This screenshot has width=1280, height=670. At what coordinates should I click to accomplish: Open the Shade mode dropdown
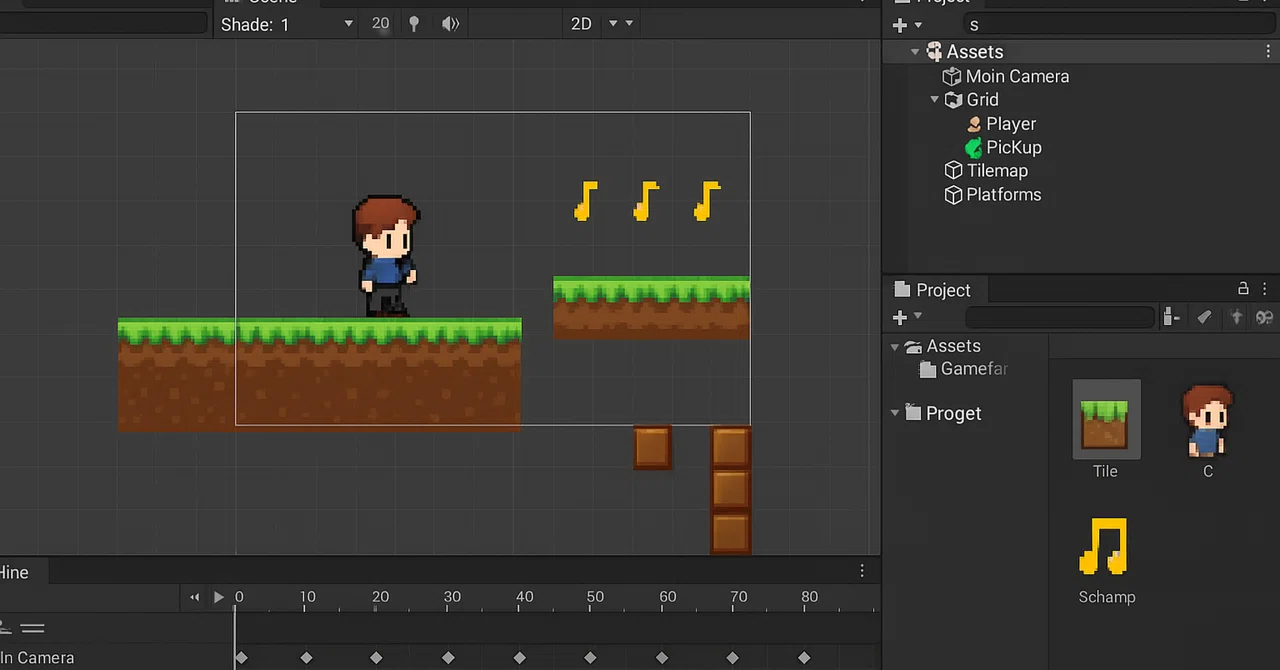click(287, 24)
